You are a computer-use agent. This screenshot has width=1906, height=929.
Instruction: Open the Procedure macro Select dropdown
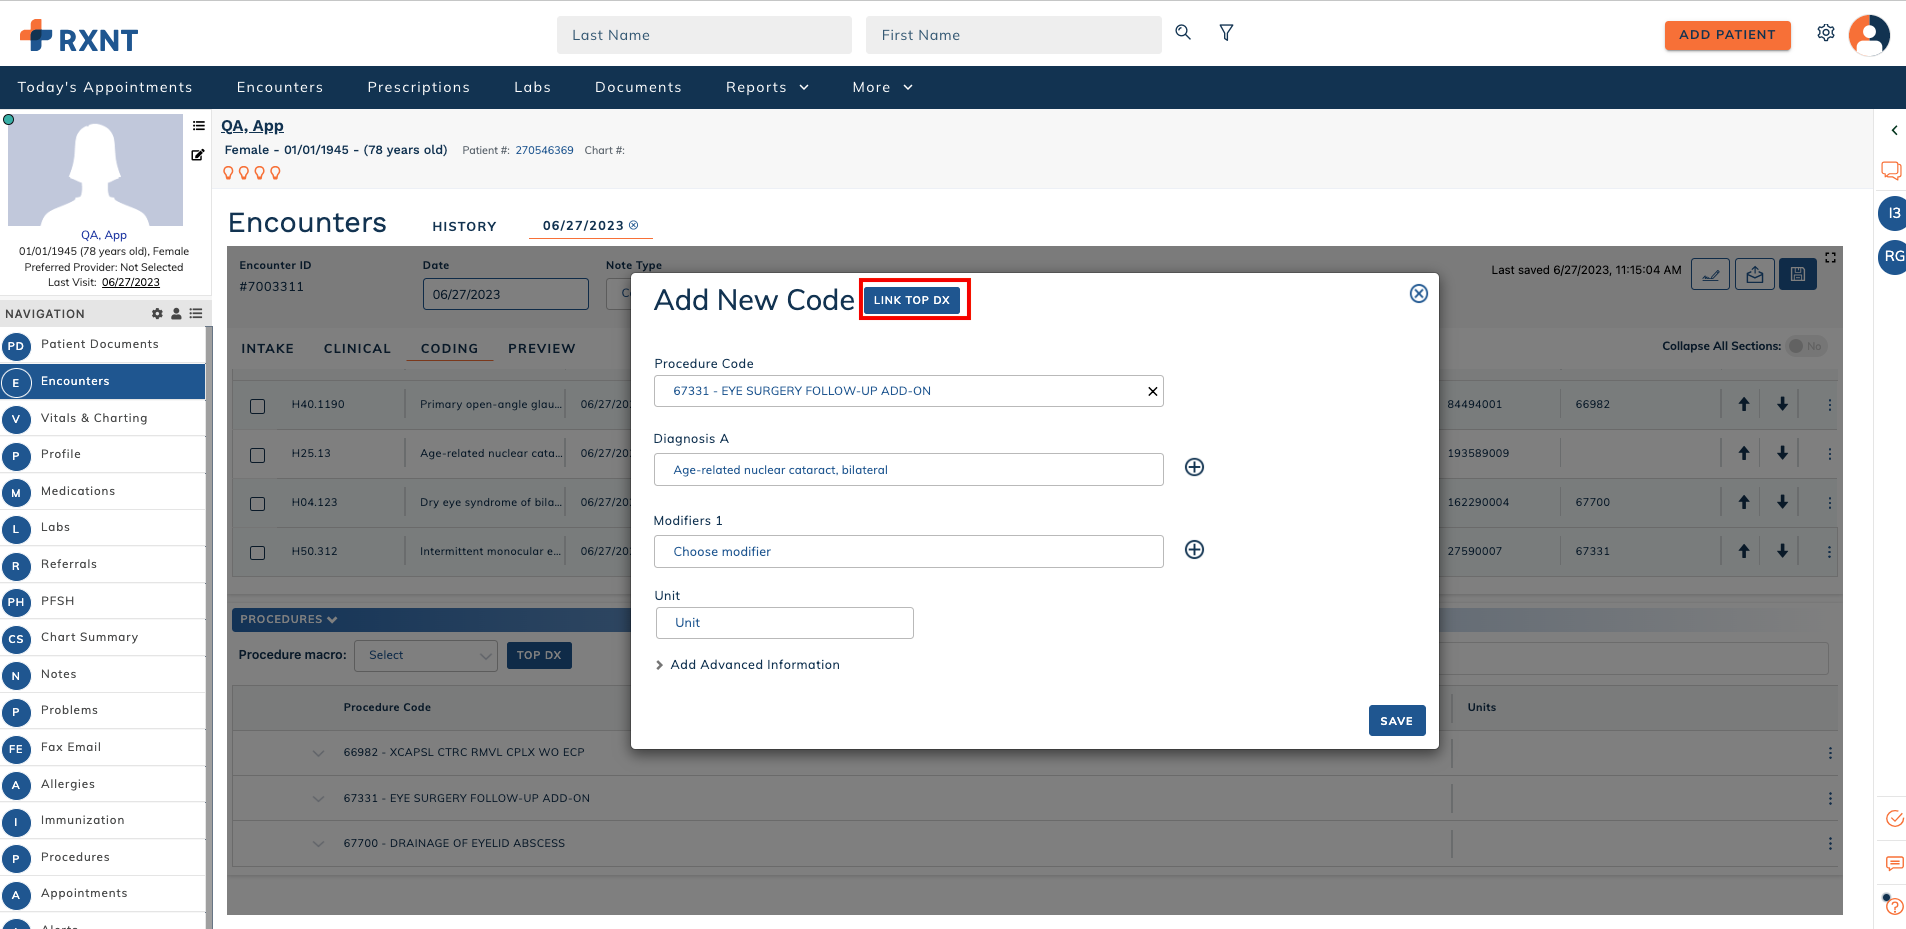pos(426,656)
